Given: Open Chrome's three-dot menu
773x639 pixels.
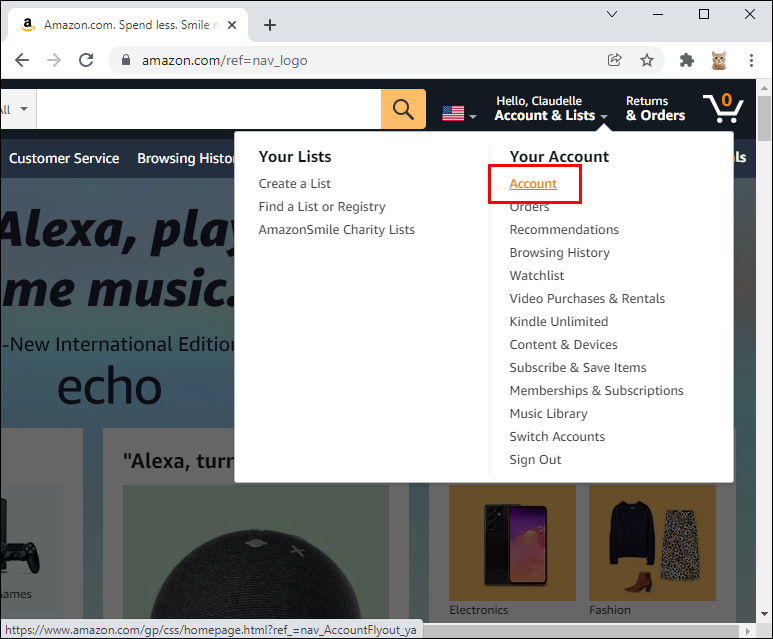Looking at the screenshot, I should point(751,61).
